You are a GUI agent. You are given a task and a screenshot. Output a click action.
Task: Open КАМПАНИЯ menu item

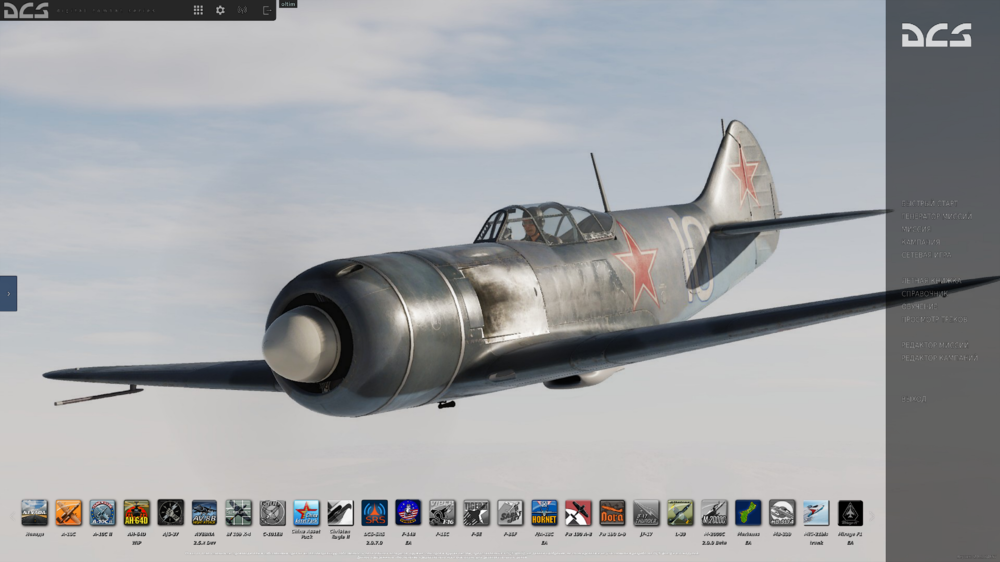(x=920, y=242)
